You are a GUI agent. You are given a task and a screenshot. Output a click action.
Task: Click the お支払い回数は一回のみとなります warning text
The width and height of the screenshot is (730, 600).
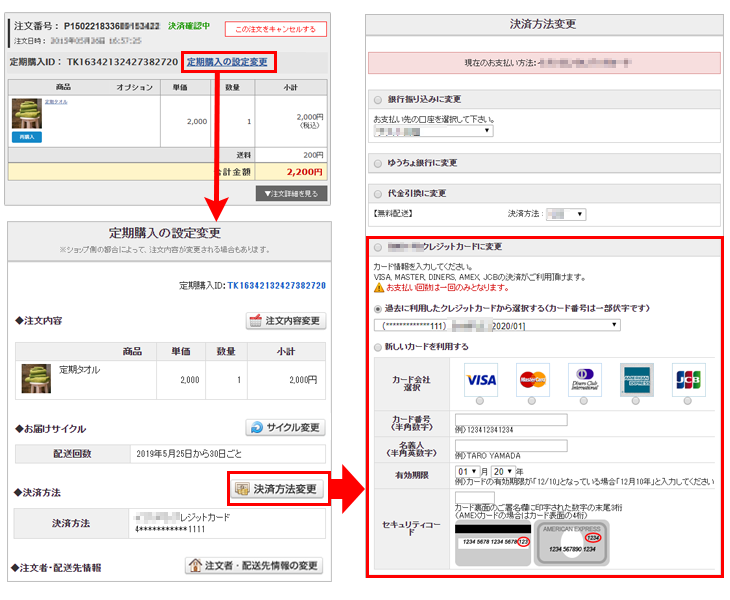[x=448, y=288]
